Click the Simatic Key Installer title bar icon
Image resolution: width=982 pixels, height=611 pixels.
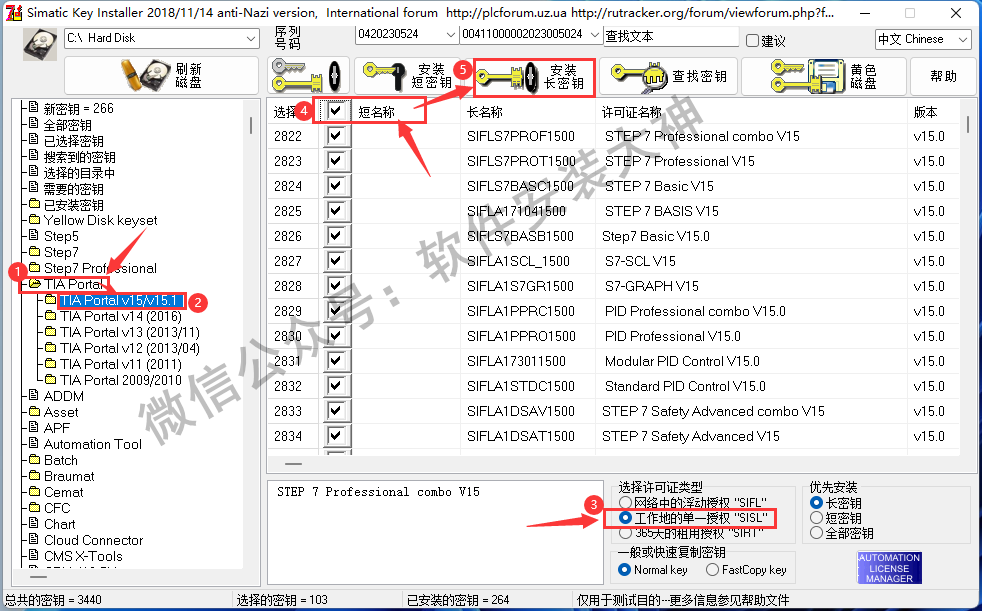coord(13,13)
